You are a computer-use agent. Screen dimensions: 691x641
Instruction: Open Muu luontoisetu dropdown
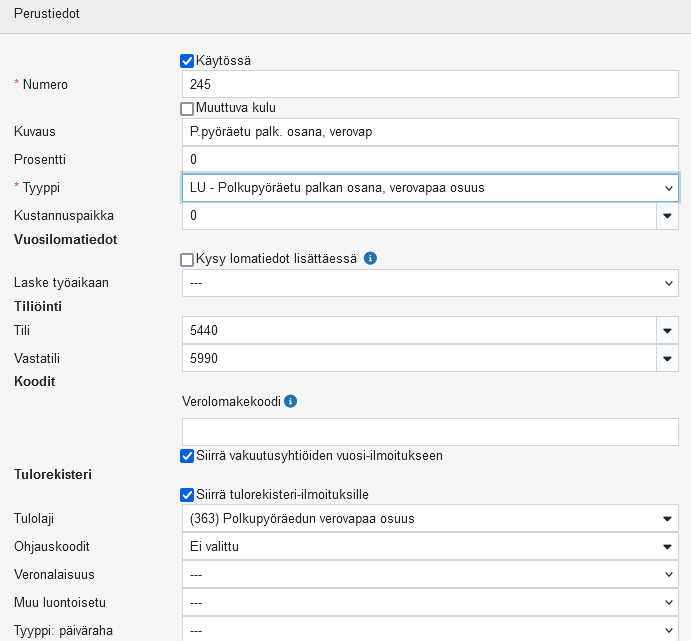tap(430, 603)
